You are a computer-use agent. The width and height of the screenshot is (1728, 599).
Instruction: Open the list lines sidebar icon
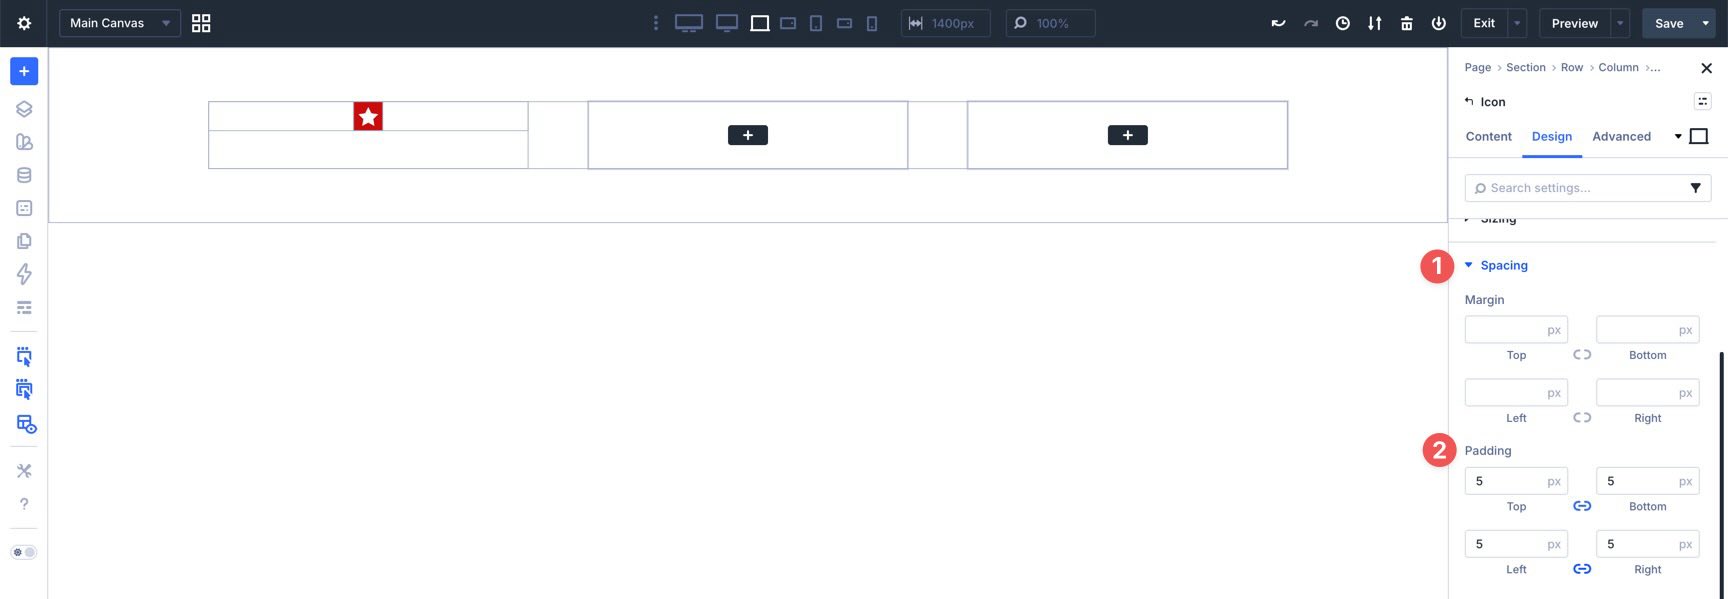pos(24,307)
